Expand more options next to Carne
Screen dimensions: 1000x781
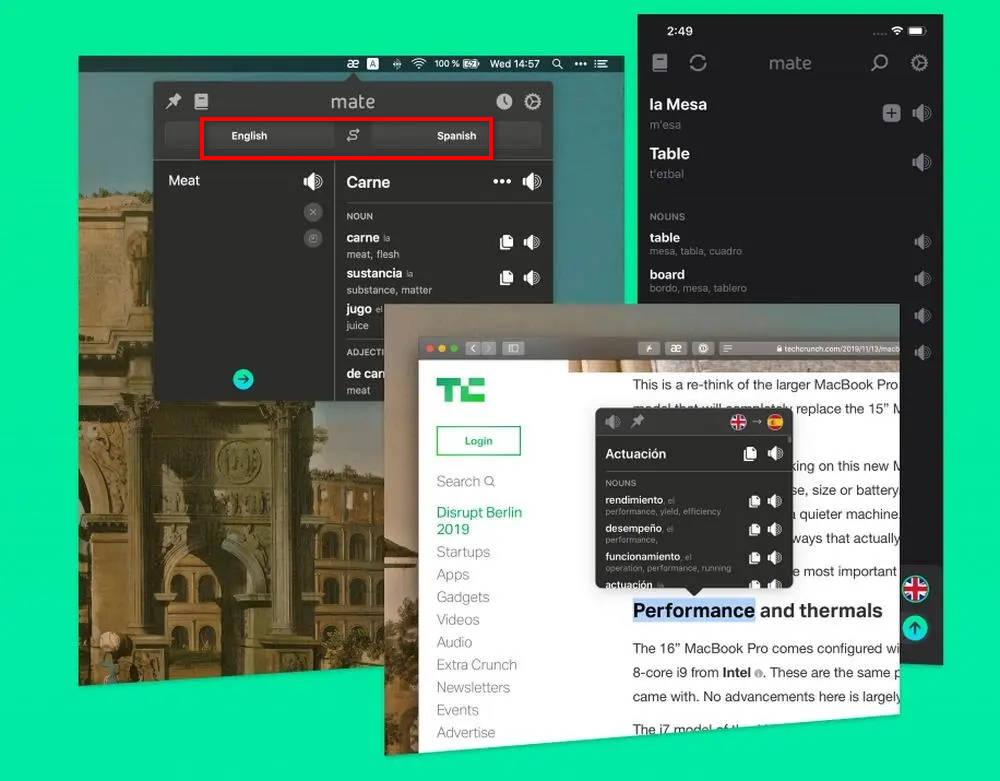502,182
